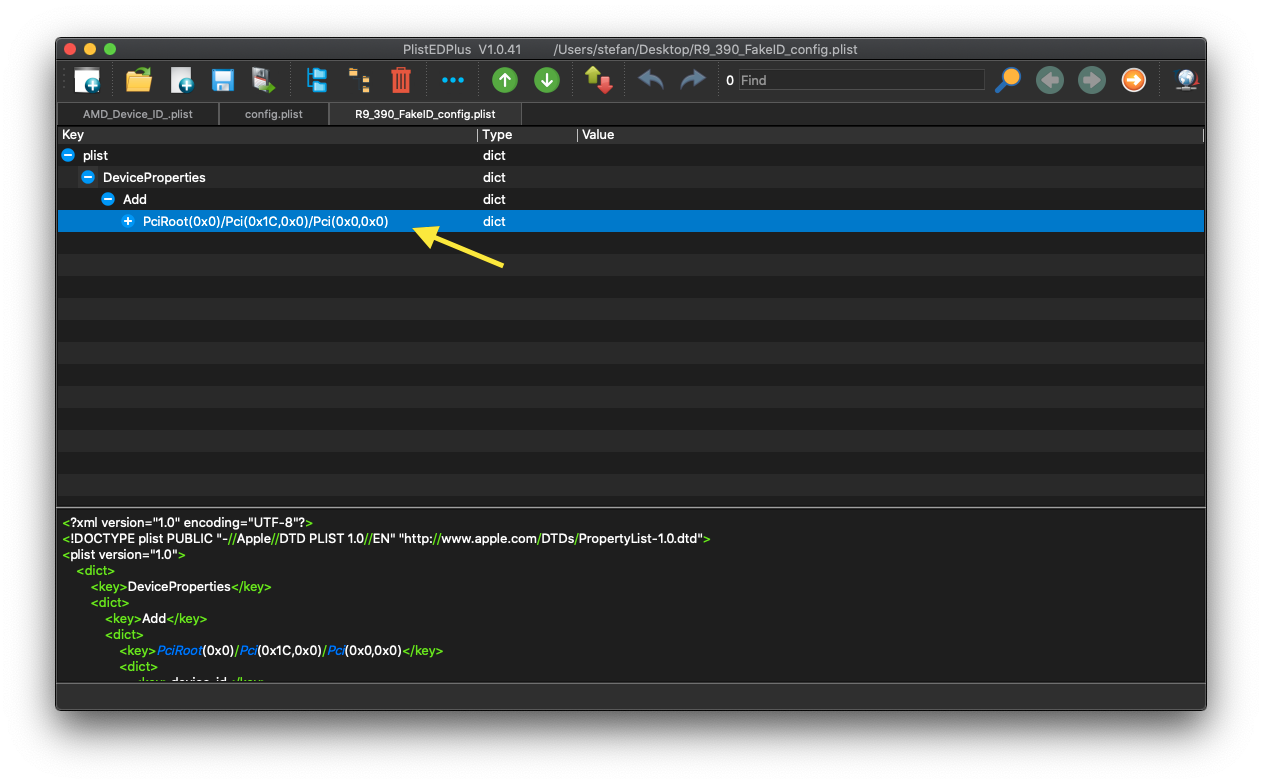This screenshot has width=1262, height=784.
Task: Click into the Find search field
Action: (x=860, y=80)
